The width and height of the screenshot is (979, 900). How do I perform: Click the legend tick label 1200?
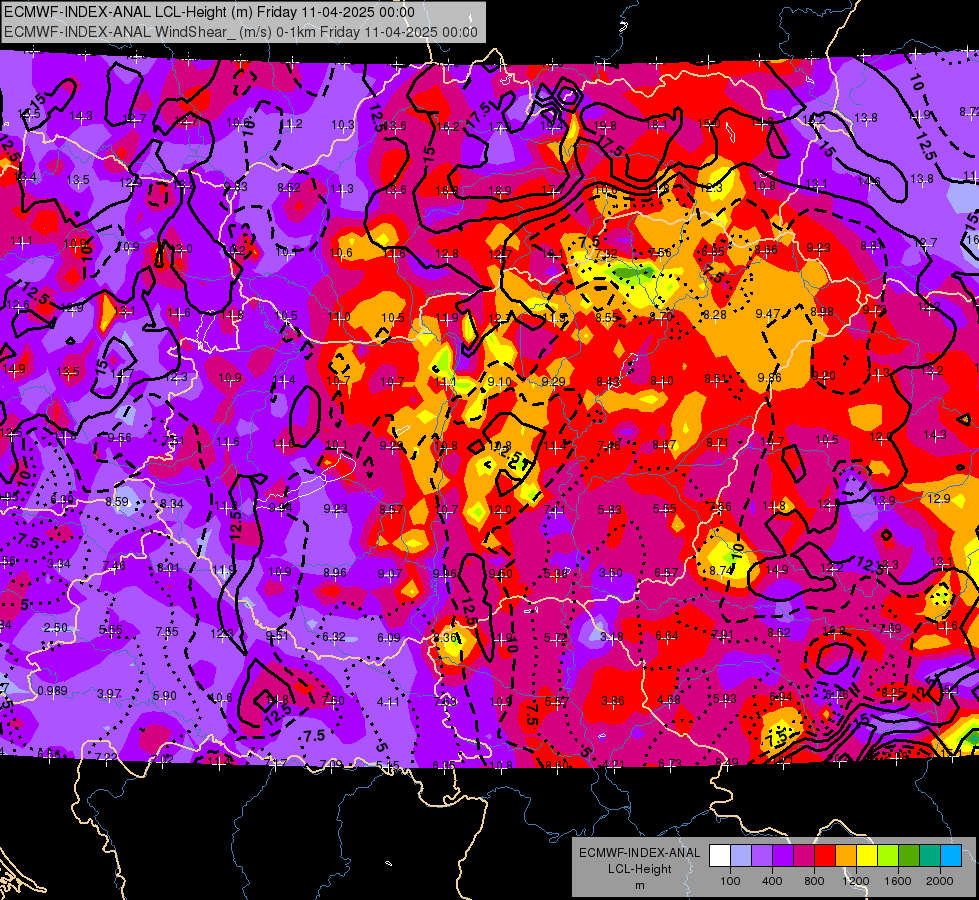point(856,881)
